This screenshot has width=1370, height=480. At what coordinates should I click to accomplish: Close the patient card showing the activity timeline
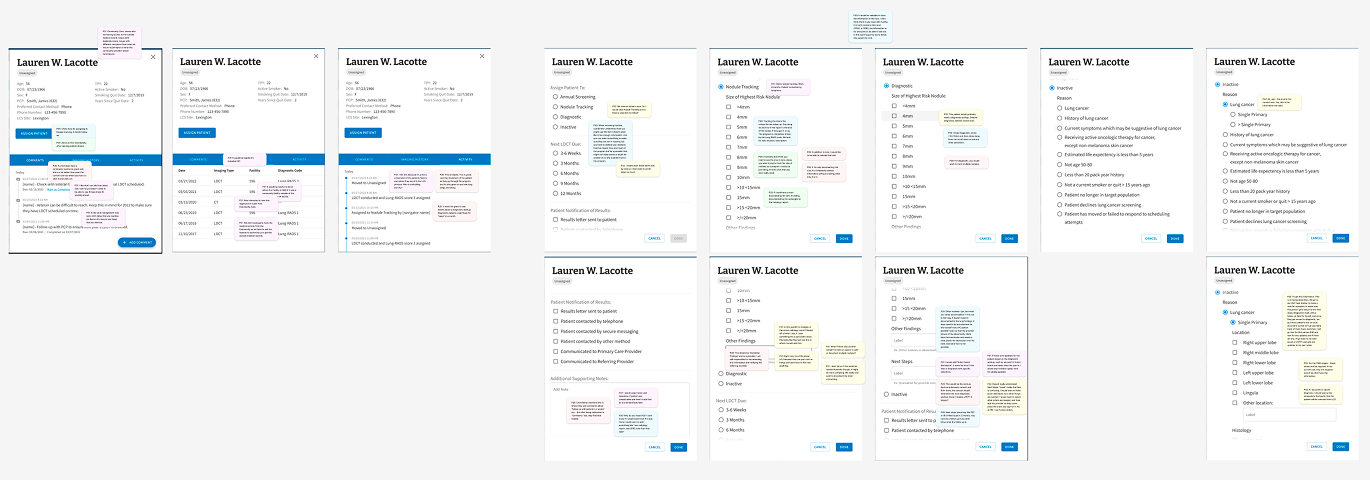(x=482, y=57)
